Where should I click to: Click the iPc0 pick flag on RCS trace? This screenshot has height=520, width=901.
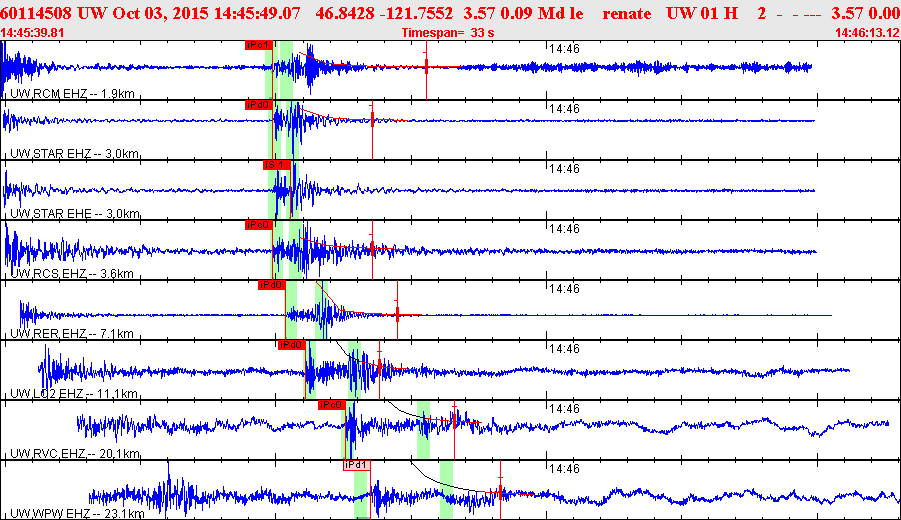click(x=258, y=225)
